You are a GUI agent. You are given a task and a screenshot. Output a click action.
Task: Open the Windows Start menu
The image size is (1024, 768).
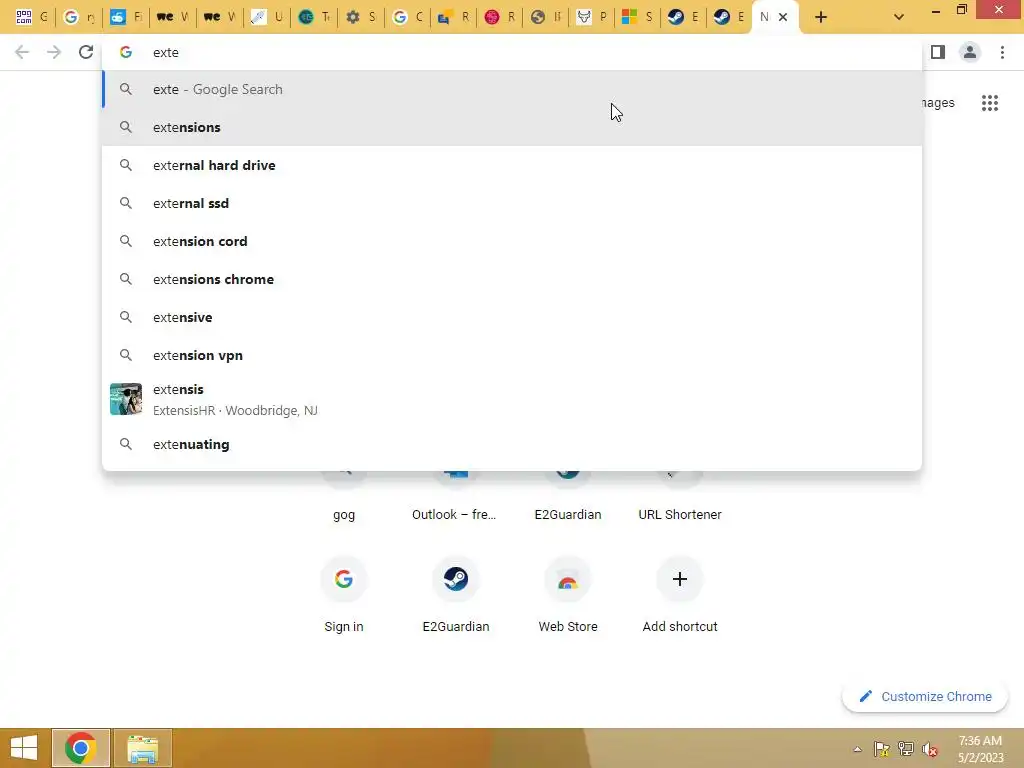pos(24,748)
